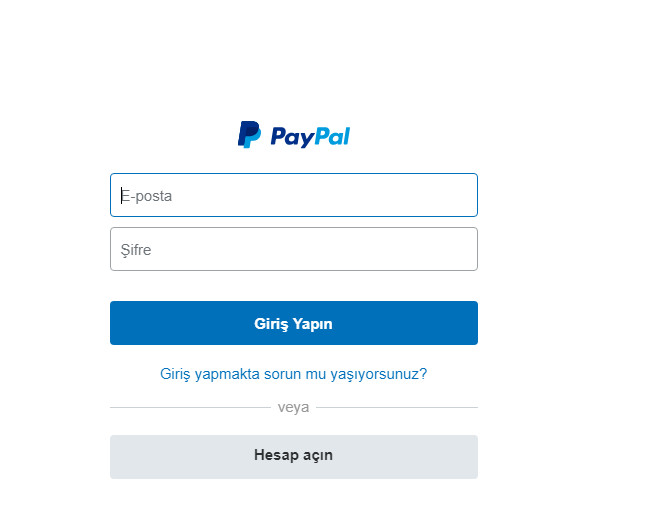This screenshot has width=648, height=513.
Task: Click the E-posta placeholder text
Action: [146, 196]
